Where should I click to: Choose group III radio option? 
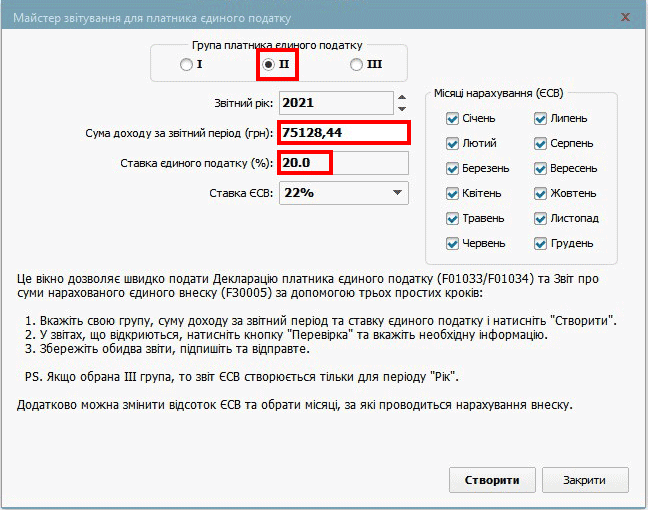pos(357,65)
